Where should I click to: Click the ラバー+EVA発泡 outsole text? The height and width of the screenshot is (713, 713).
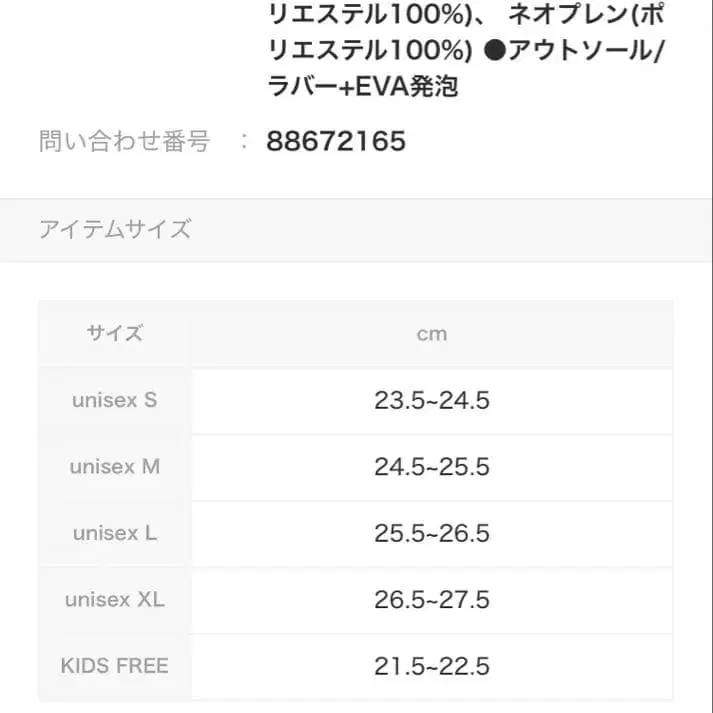pos(364,87)
